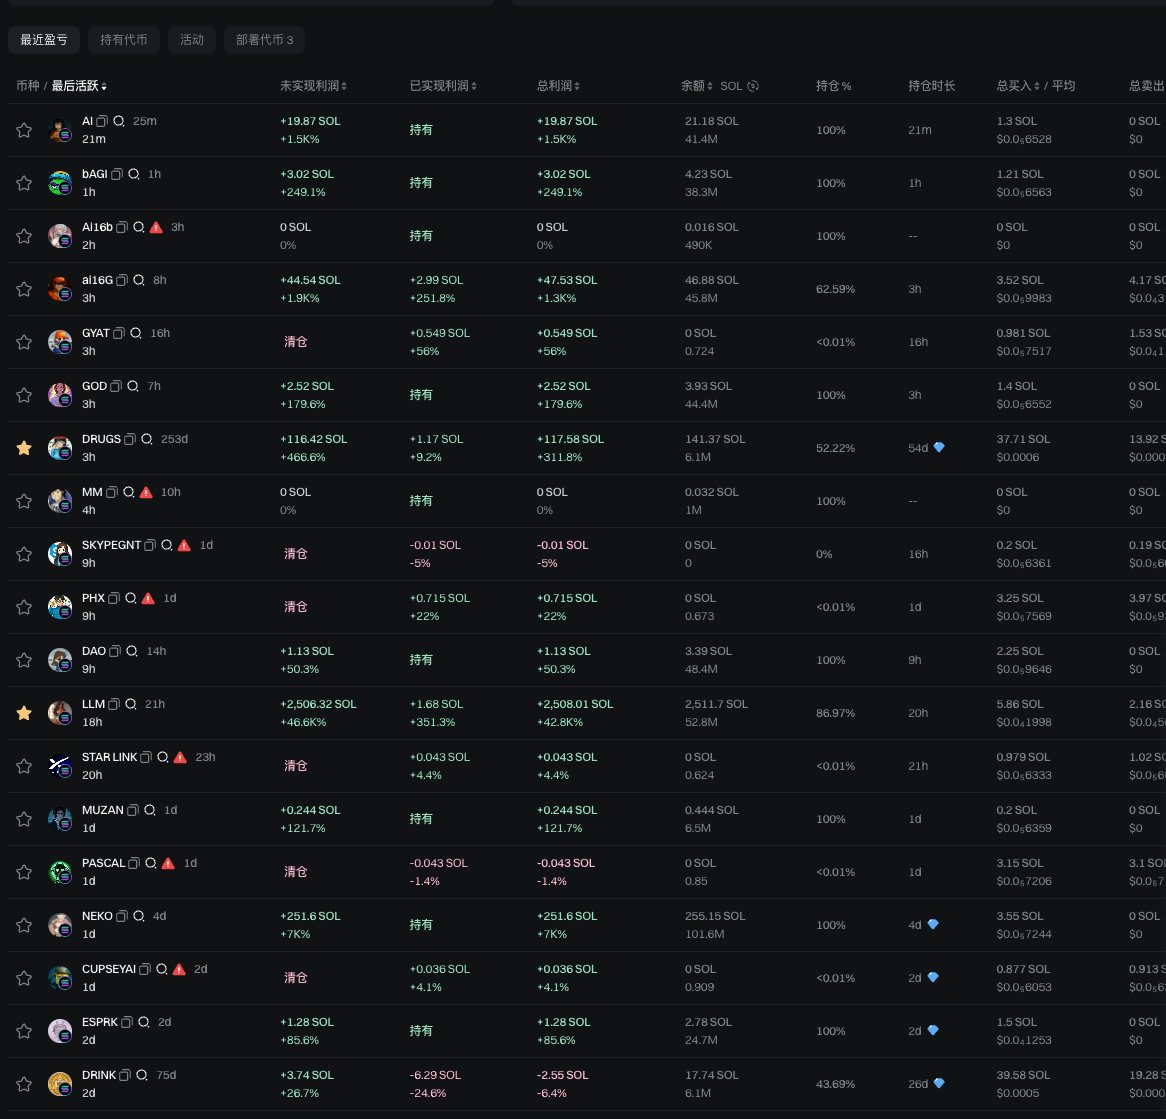Select the 活动 tab
The width and height of the screenshot is (1166, 1119).
(x=192, y=40)
